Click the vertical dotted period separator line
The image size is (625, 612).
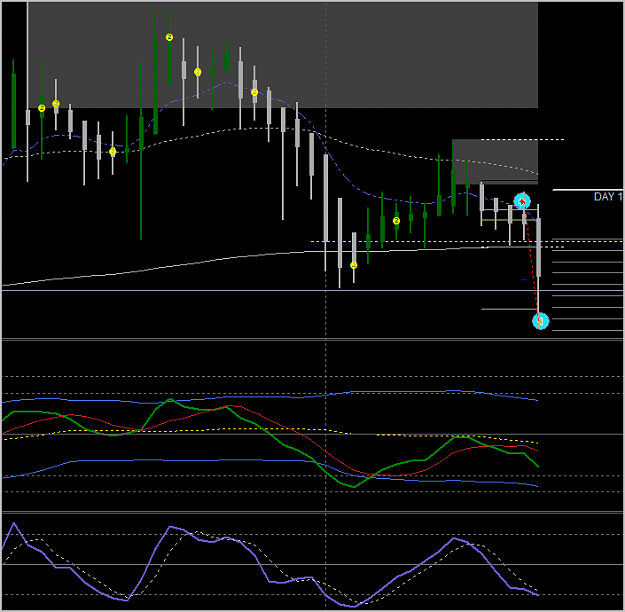(x=326, y=306)
